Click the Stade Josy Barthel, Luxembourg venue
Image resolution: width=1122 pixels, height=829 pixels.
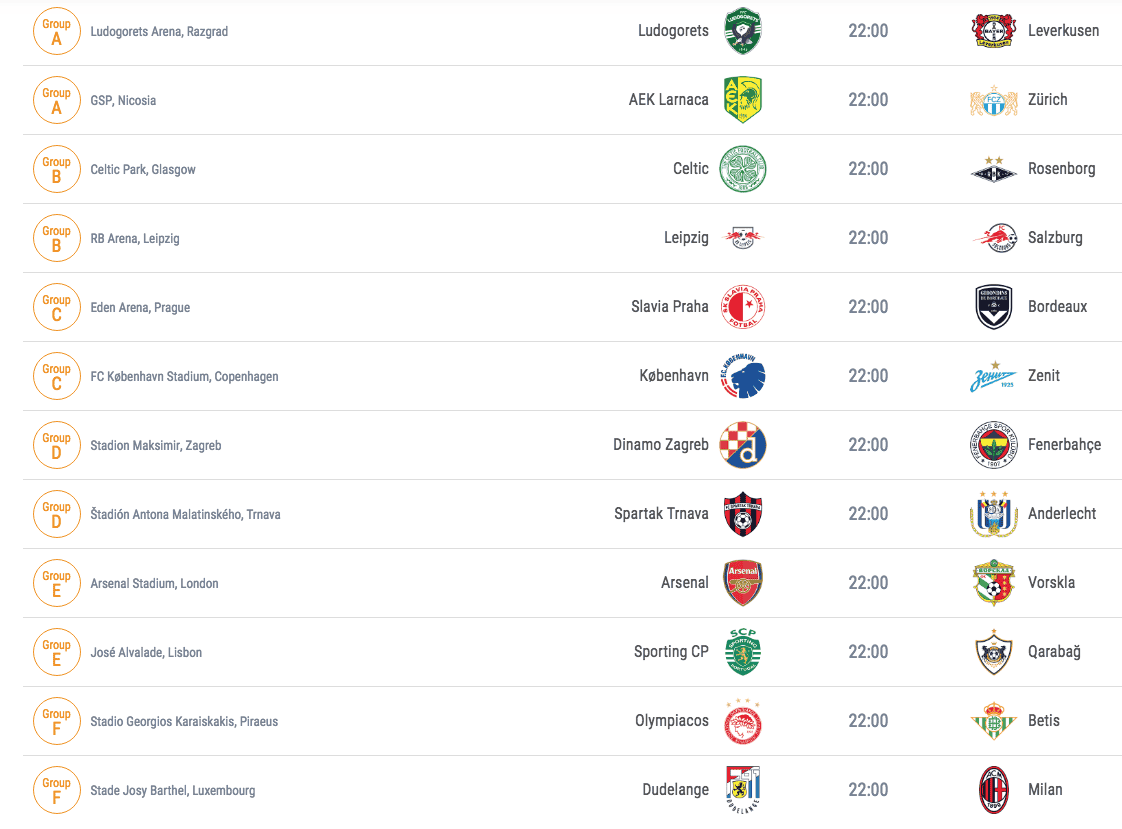172,790
